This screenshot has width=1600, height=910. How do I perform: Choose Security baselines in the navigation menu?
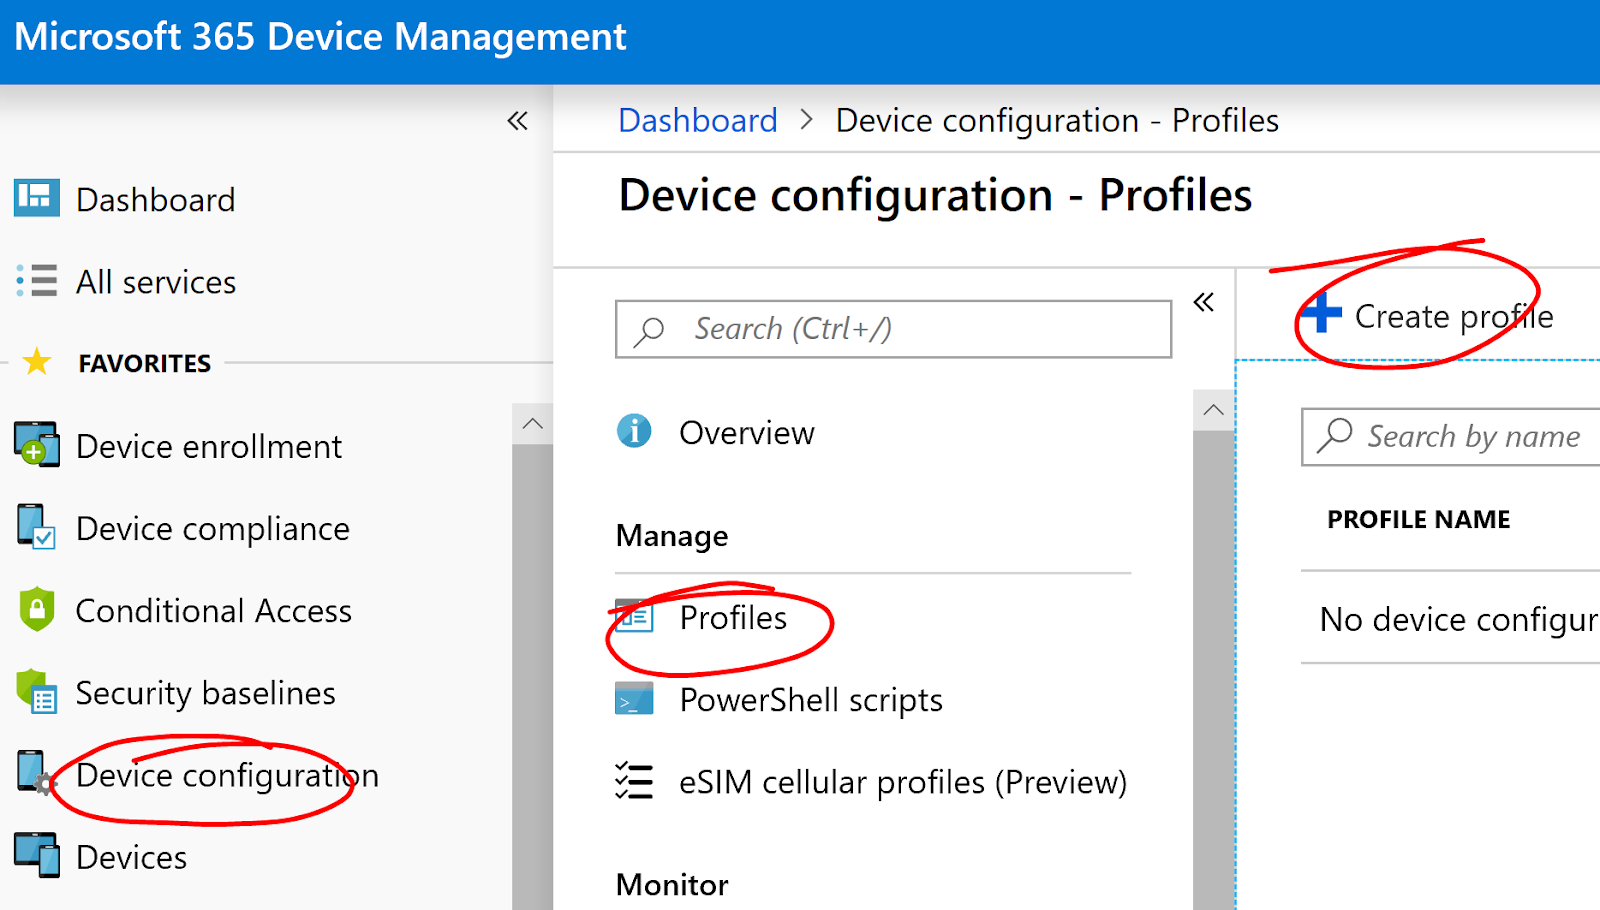205,692
